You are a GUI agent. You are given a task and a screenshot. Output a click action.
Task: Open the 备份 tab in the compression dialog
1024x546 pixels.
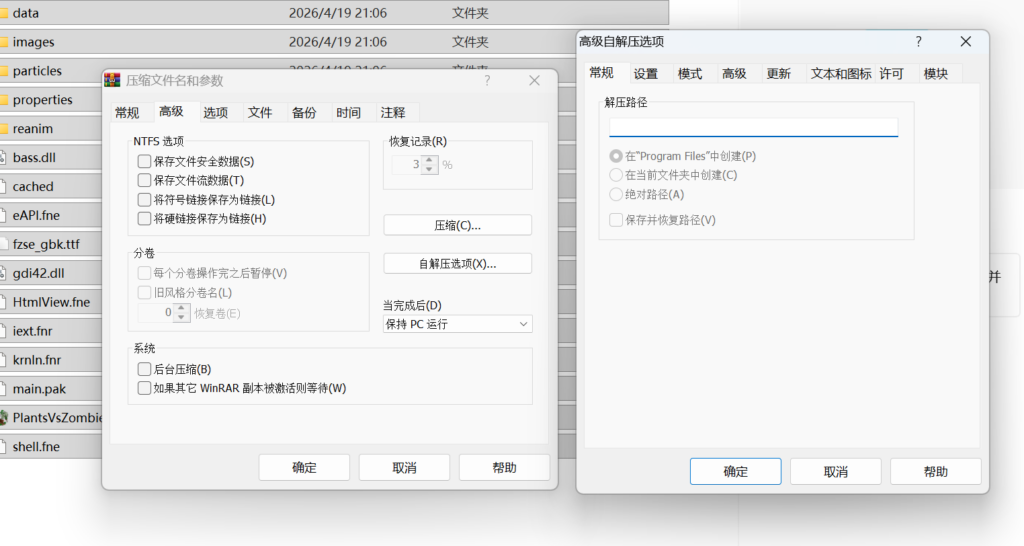304,113
